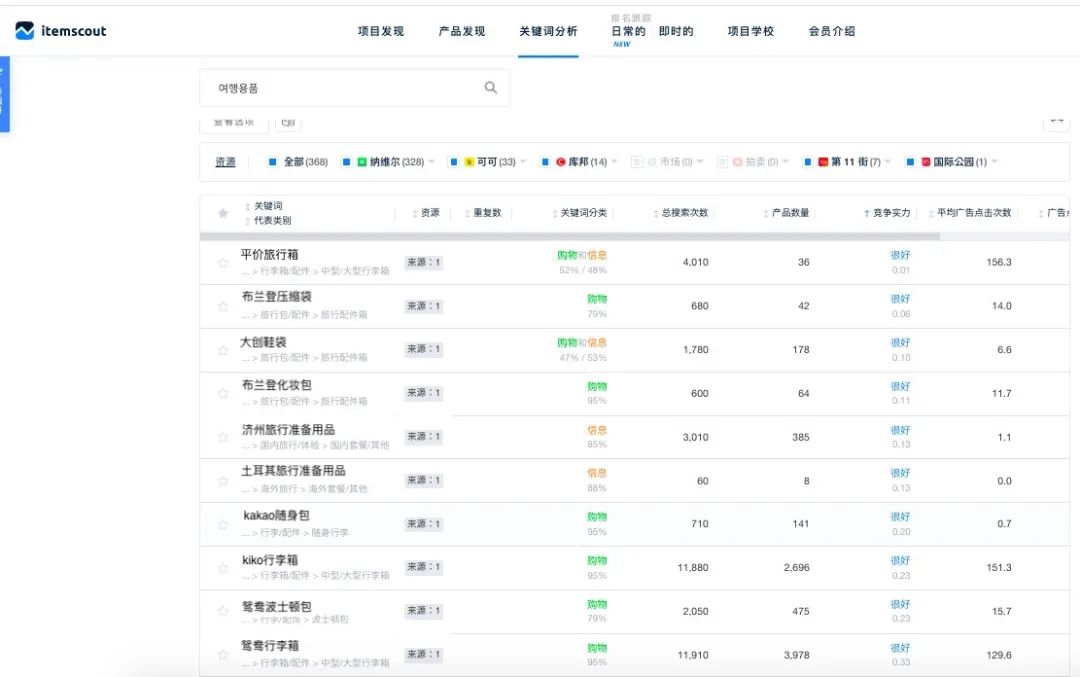Click inside the keyword search input field
The width and height of the screenshot is (1080, 677).
point(330,87)
